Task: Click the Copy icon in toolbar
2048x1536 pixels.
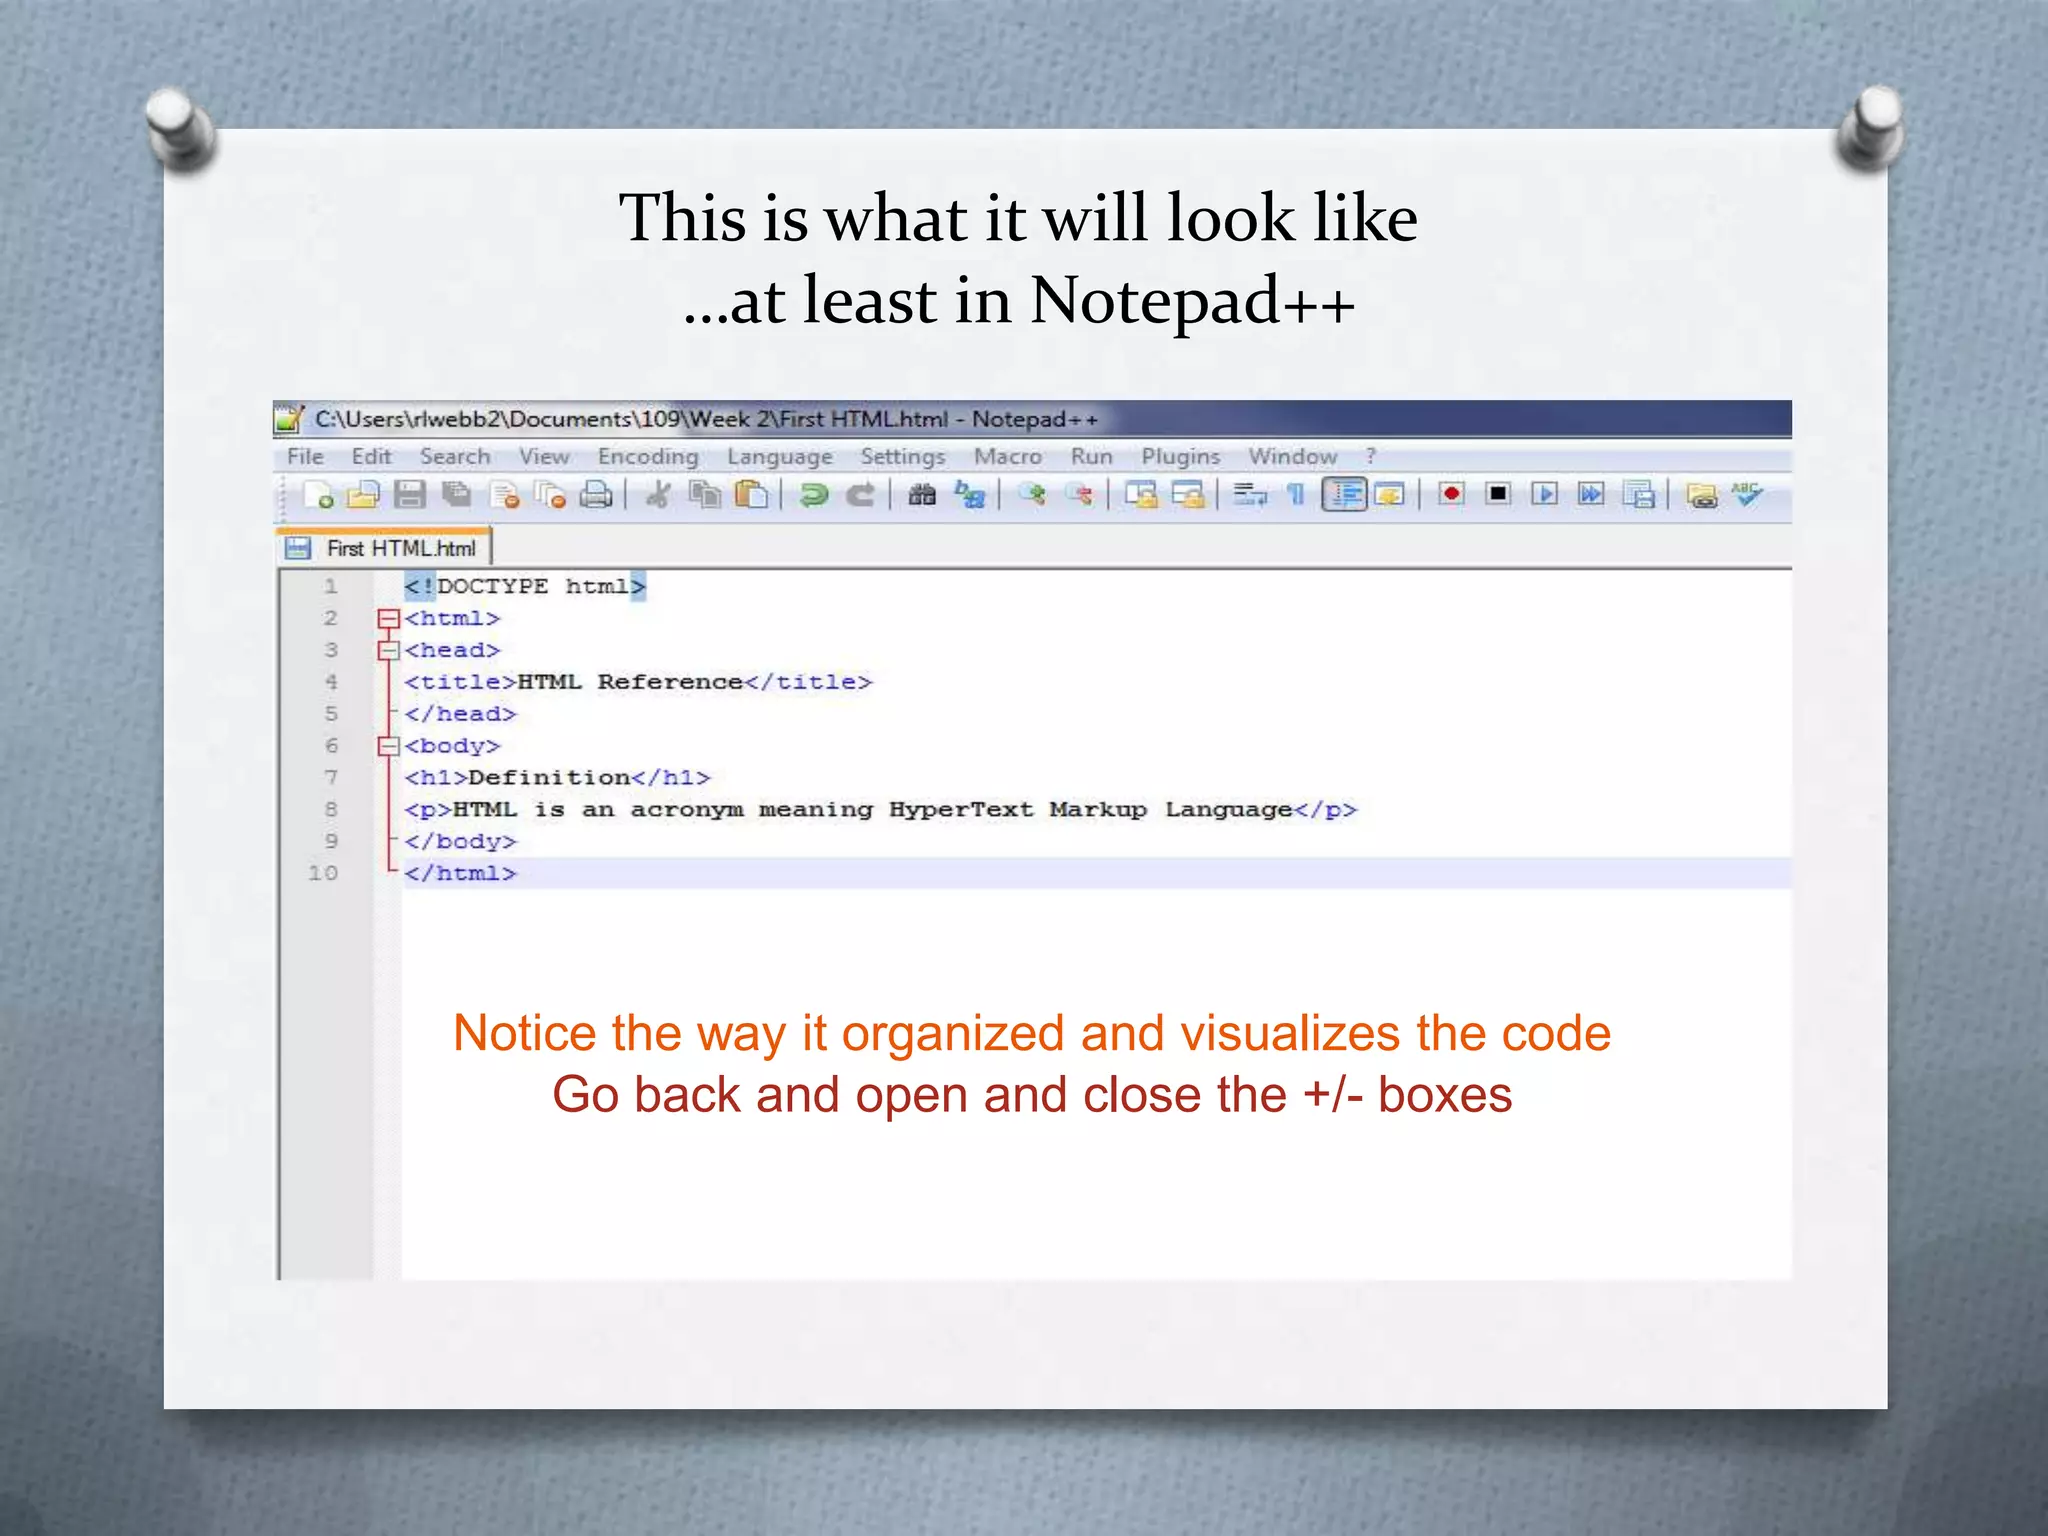Action: coord(705,494)
